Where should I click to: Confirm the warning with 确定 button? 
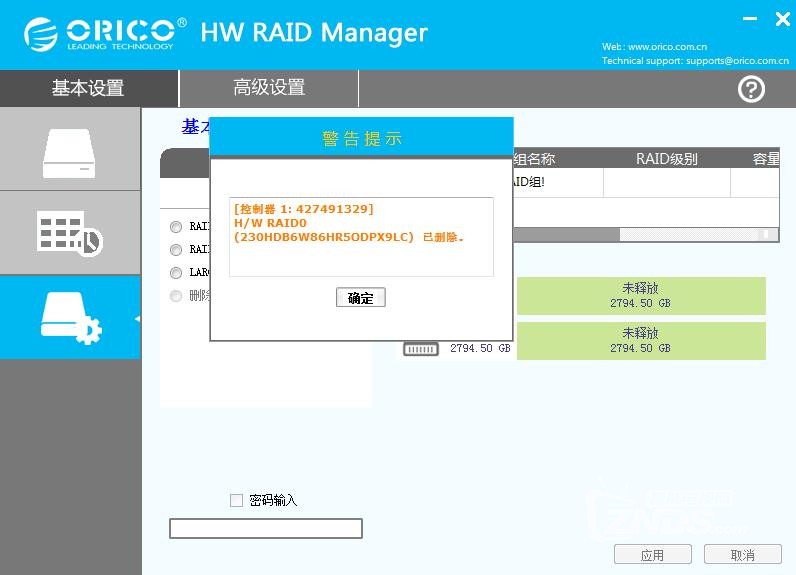click(360, 298)
